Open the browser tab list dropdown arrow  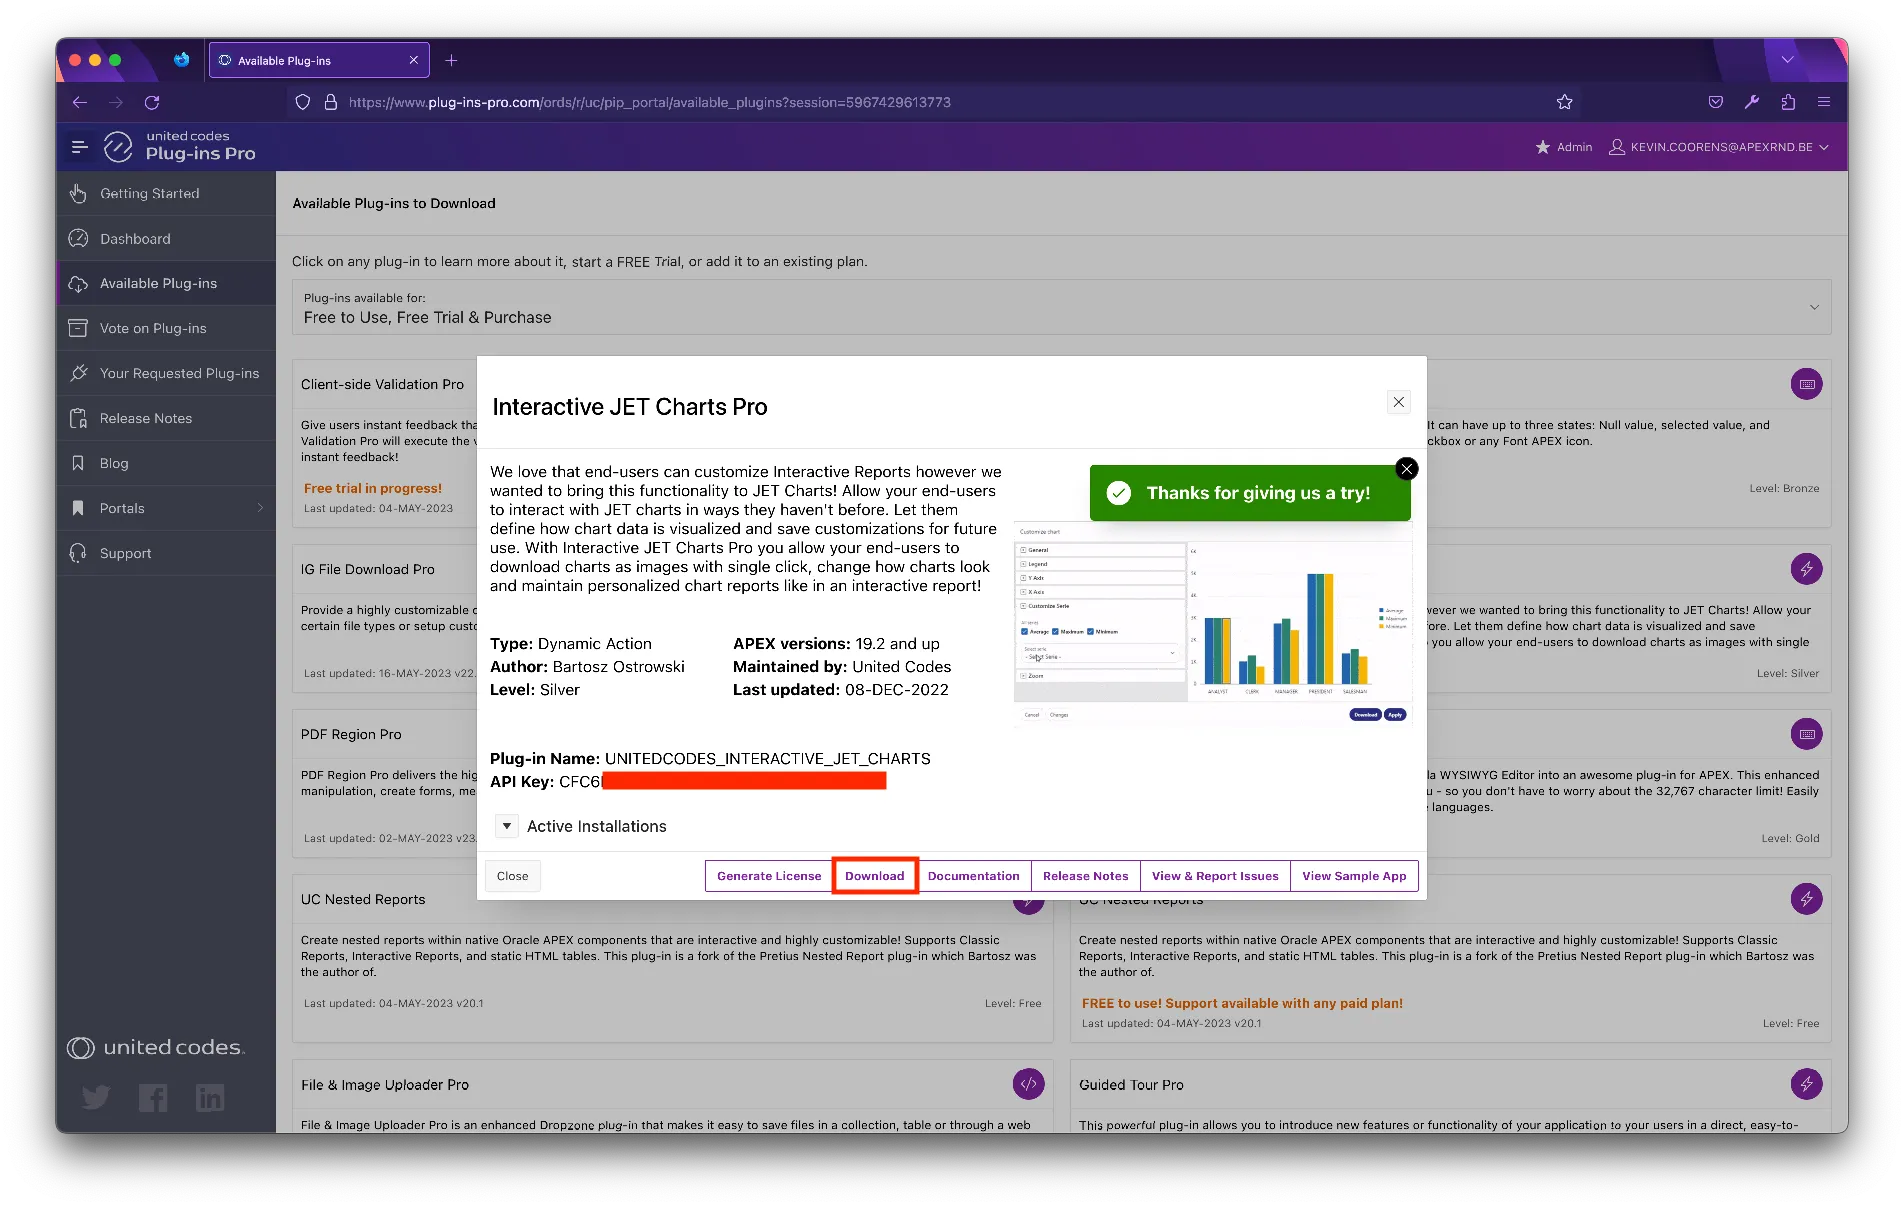click(x=1787, y=60)
